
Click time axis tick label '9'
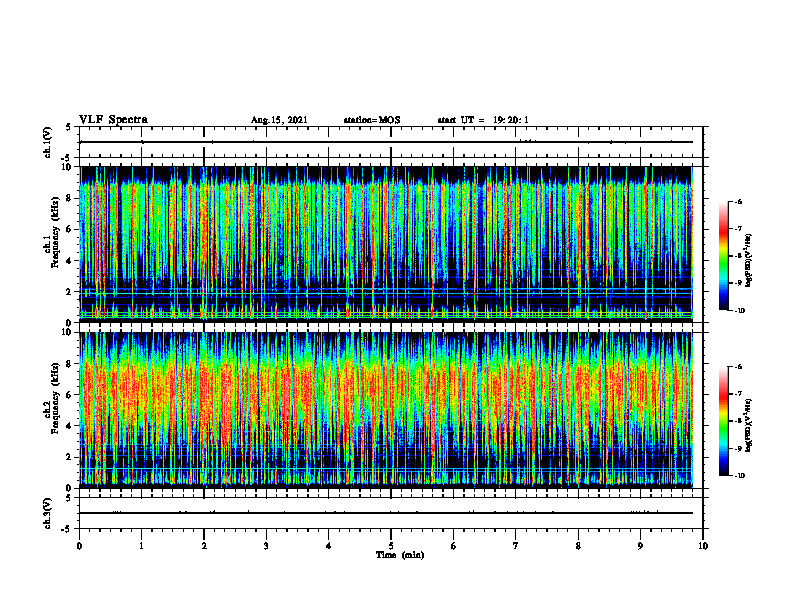[640, 546]
